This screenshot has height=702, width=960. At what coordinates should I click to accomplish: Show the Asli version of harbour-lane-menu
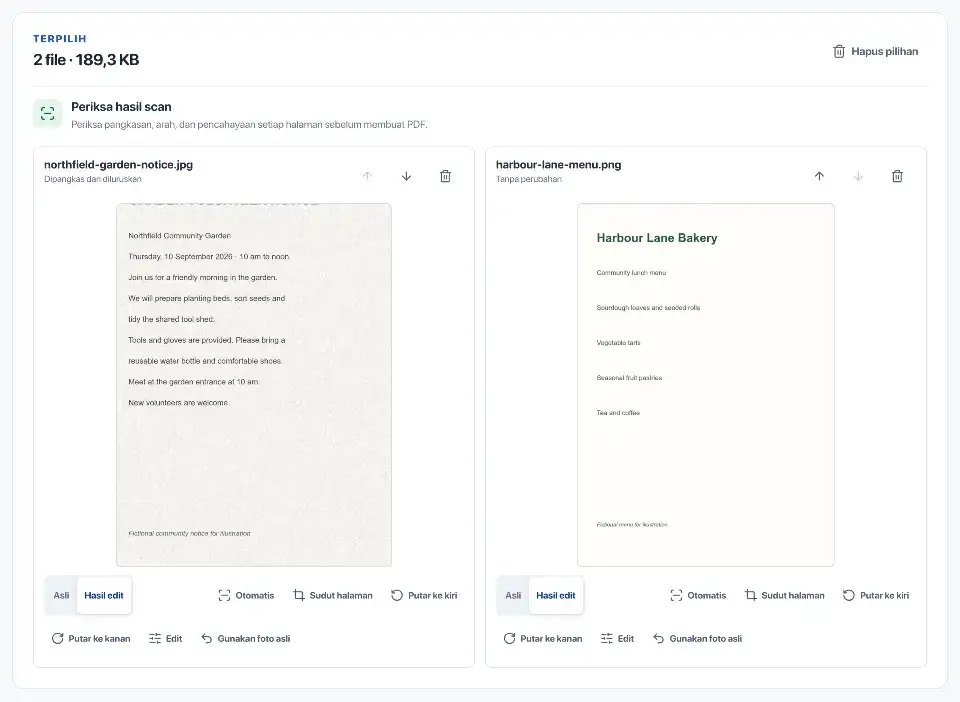pos(513,596)
